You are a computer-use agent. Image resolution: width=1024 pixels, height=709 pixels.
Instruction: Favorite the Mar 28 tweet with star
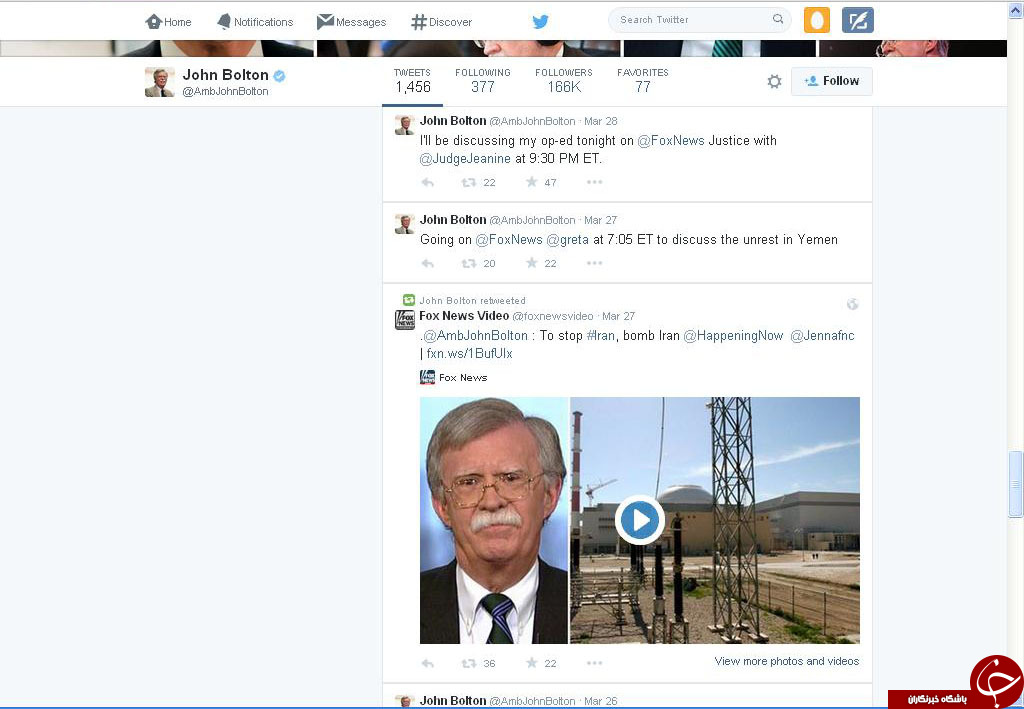point(532,181)
